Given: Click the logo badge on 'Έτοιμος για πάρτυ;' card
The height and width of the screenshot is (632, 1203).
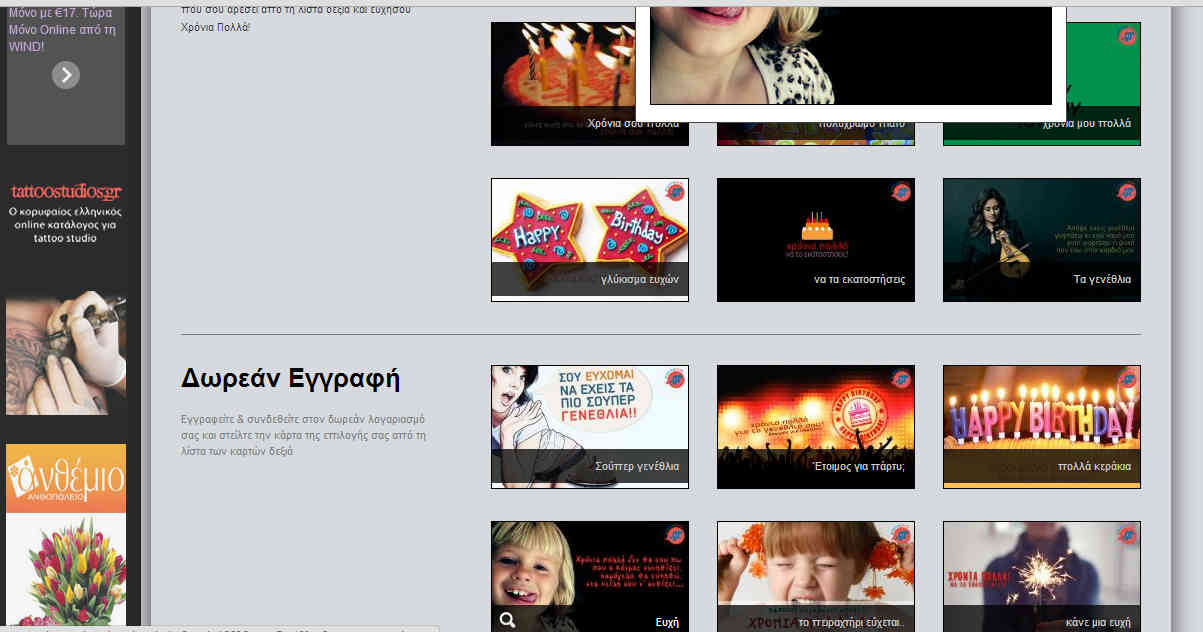Looking at the screenshot, I should (x=902, y=378).
